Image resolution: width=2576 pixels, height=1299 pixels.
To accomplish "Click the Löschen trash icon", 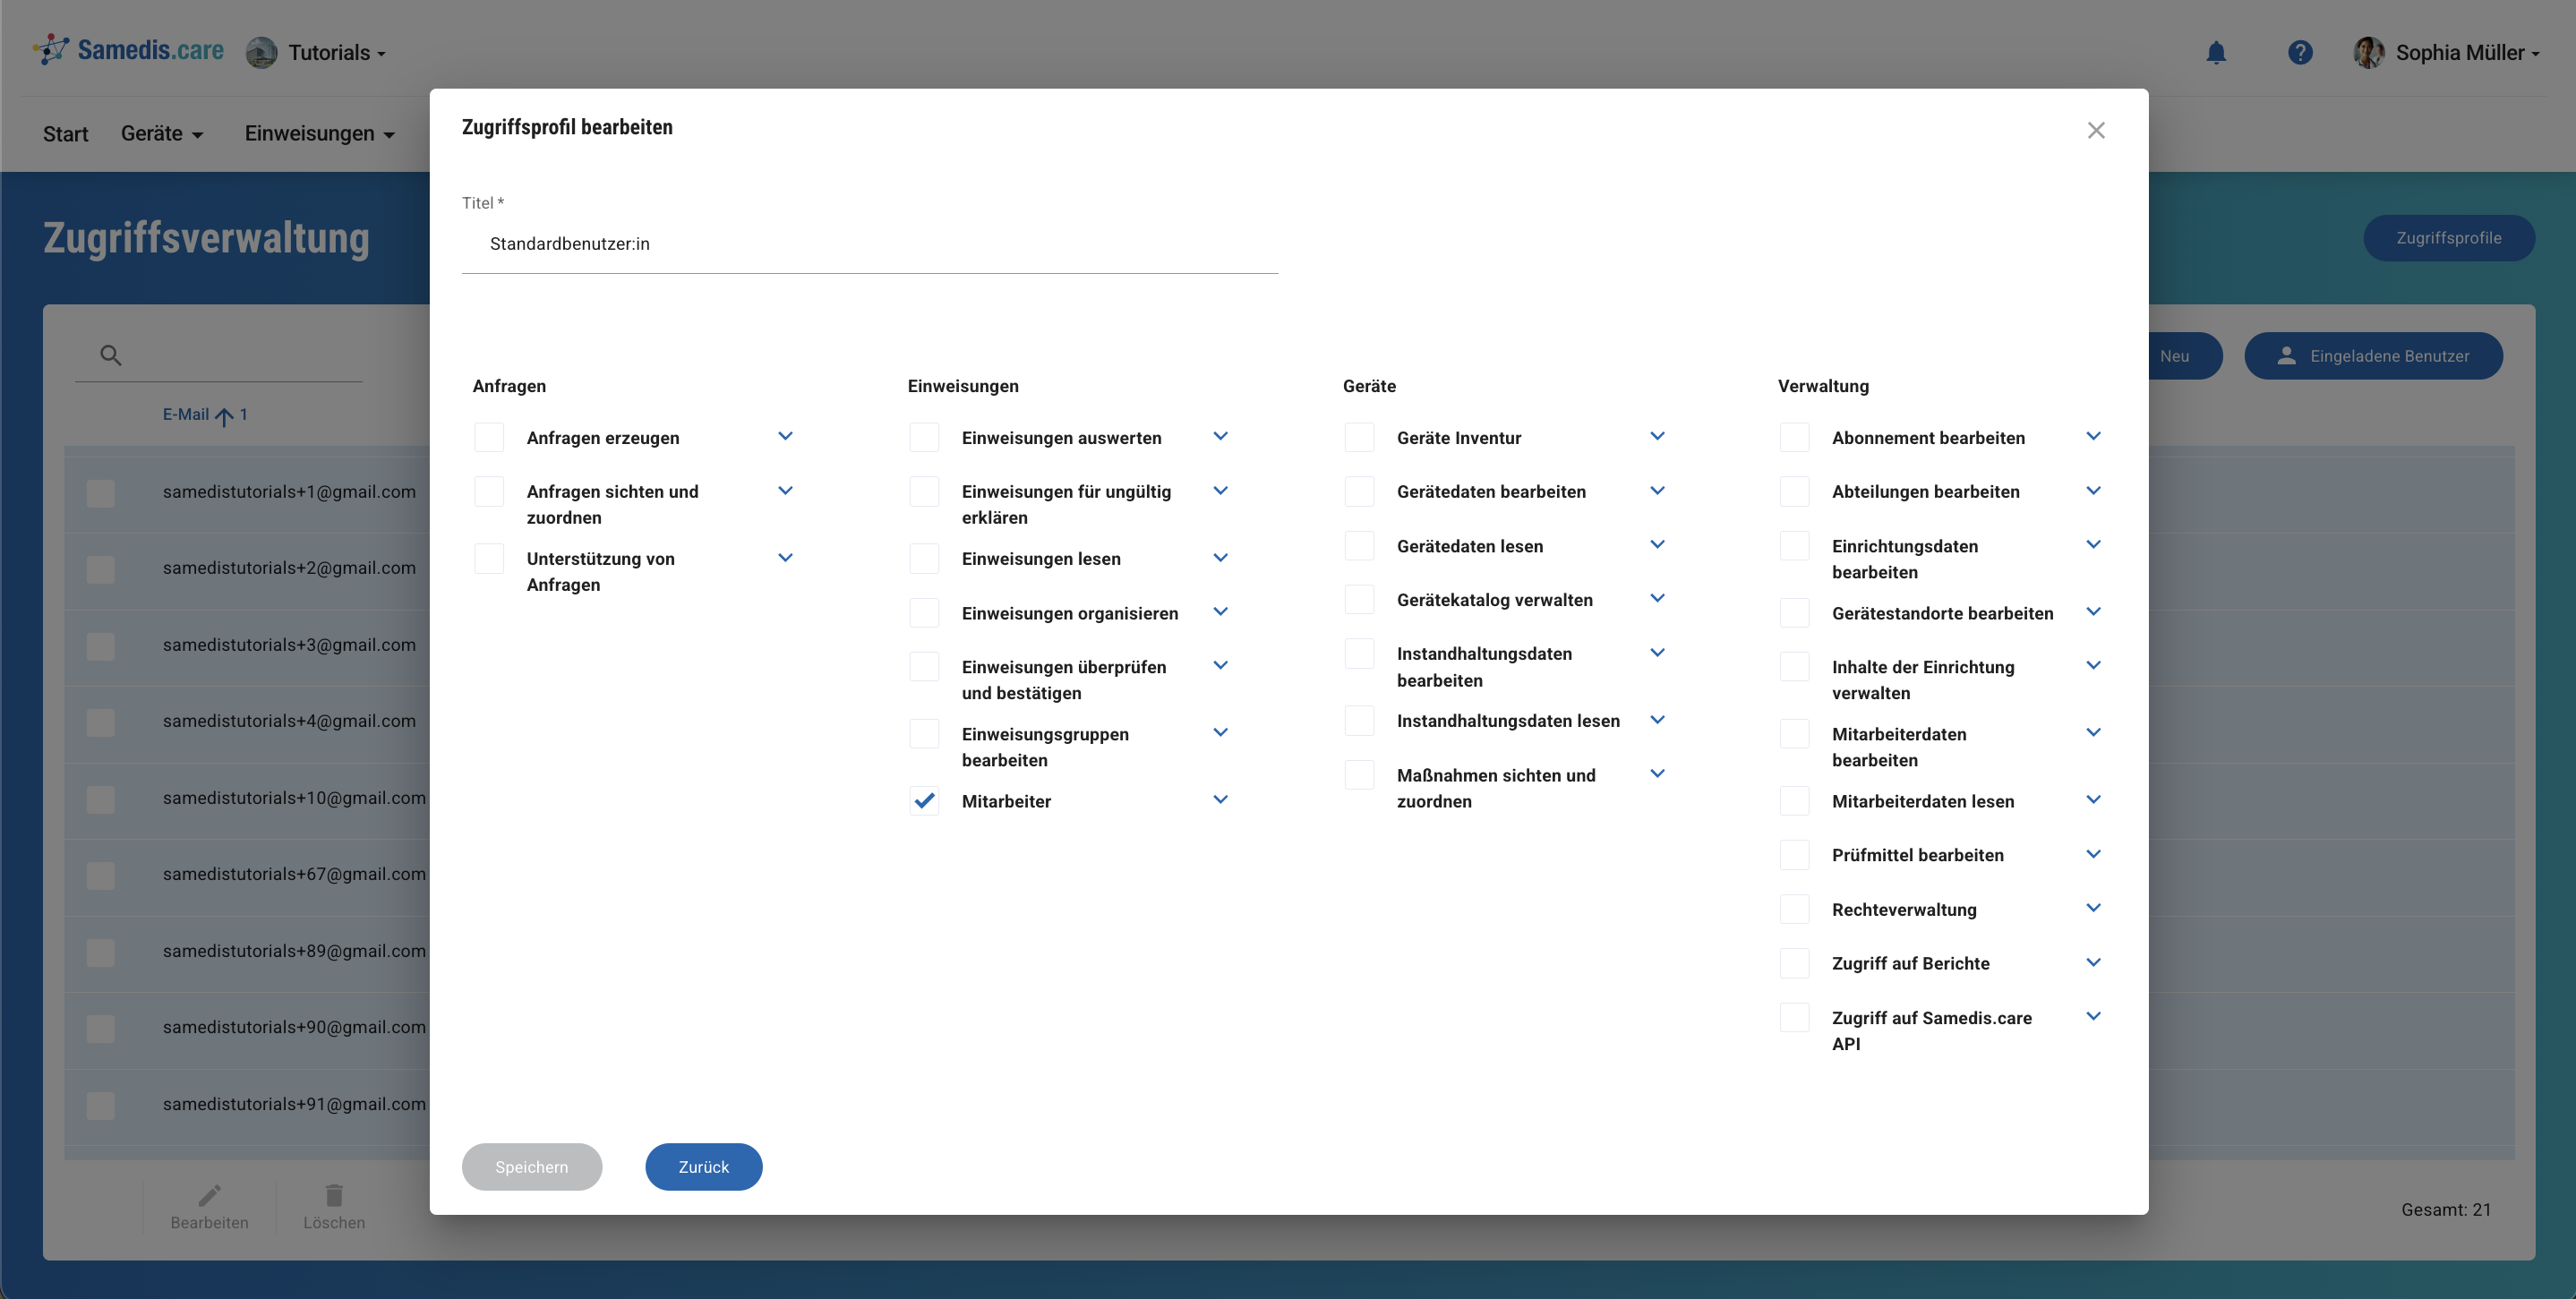I will point(334,1195).
